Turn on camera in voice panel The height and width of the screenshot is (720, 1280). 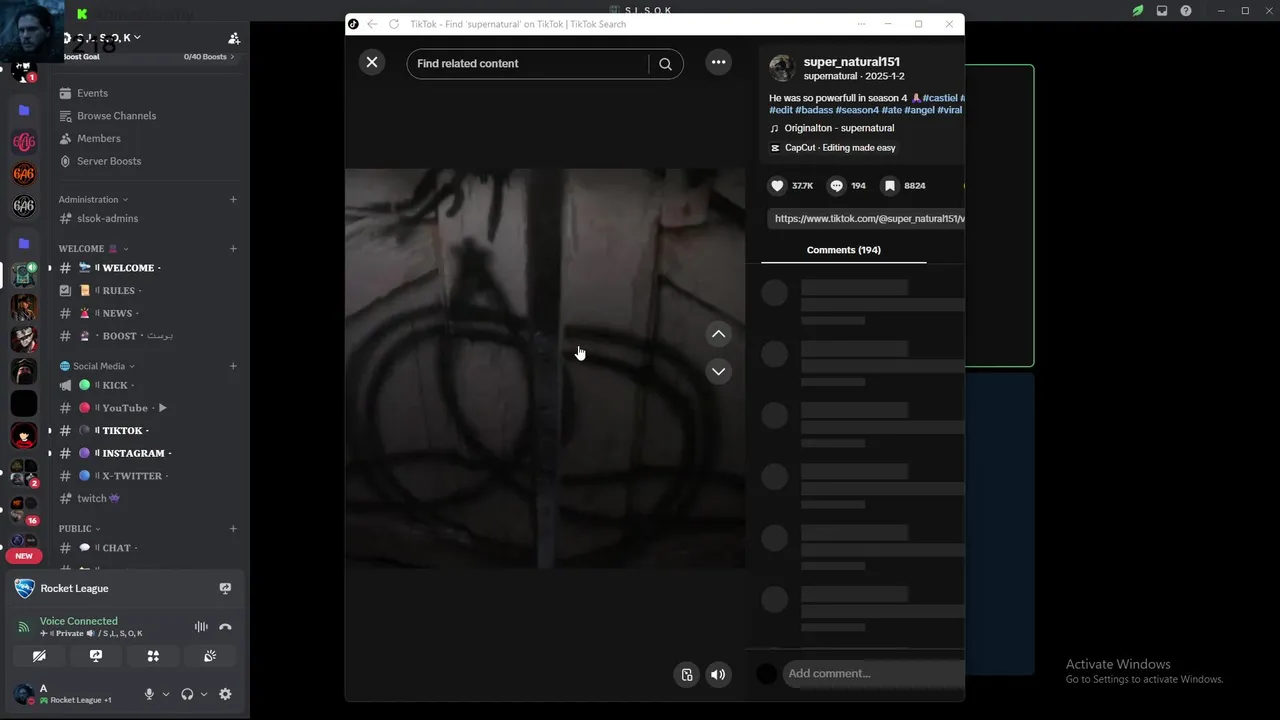[39, 656]
